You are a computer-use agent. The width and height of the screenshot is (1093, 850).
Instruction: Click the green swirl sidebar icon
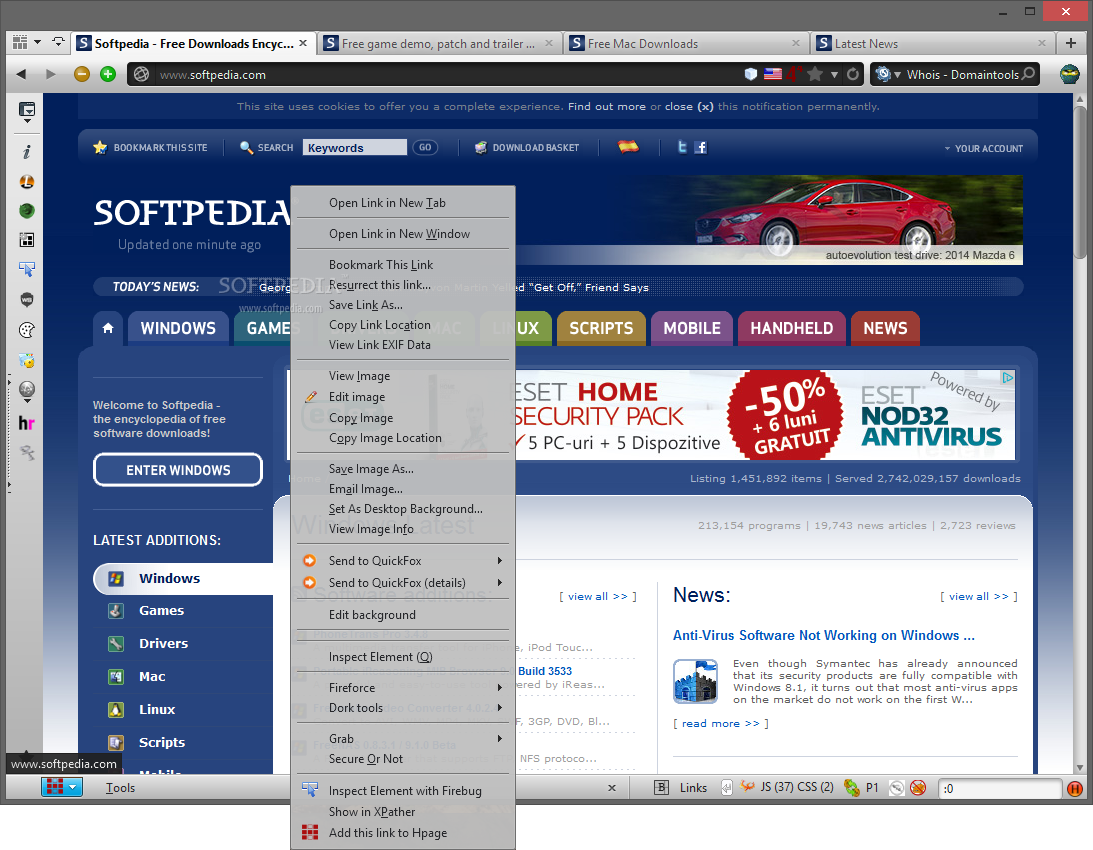pyautogui.click(x=26, y=211)
